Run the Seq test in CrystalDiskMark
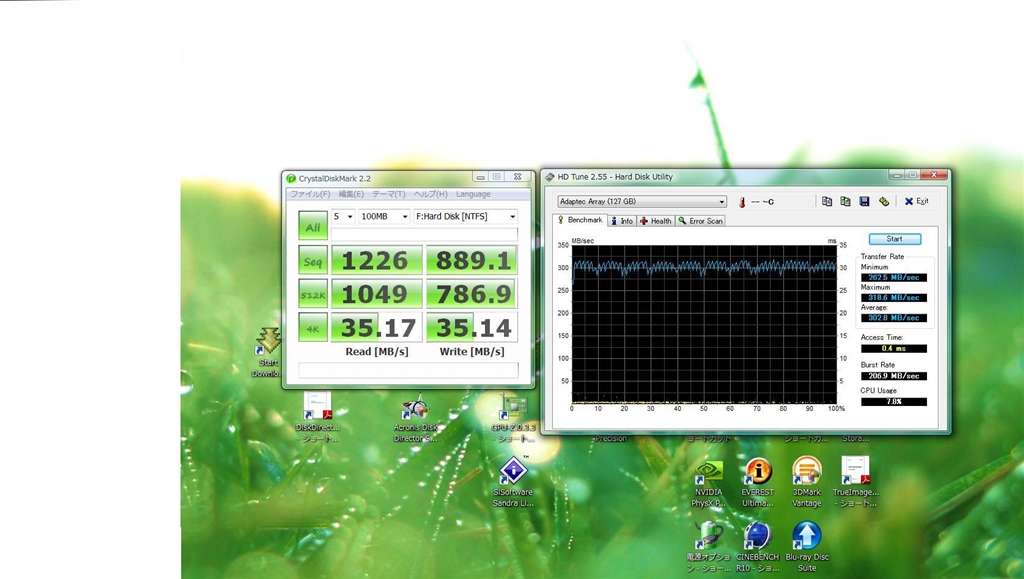 313,260
